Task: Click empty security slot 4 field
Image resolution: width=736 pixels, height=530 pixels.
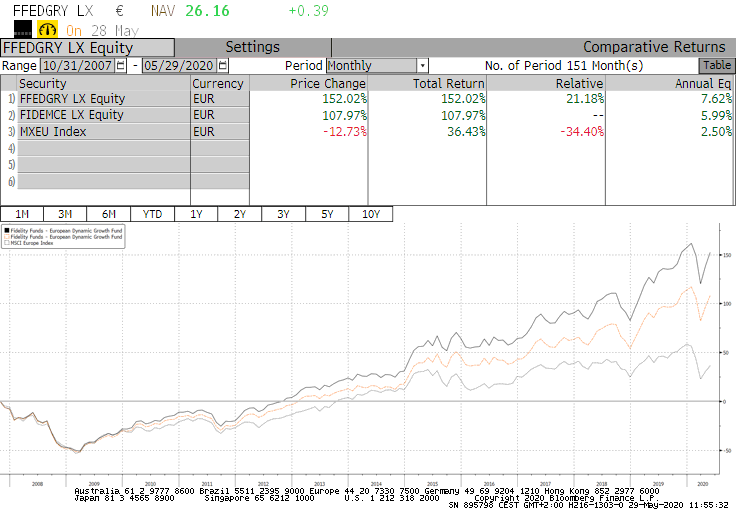Action: [x=104, y=148]
